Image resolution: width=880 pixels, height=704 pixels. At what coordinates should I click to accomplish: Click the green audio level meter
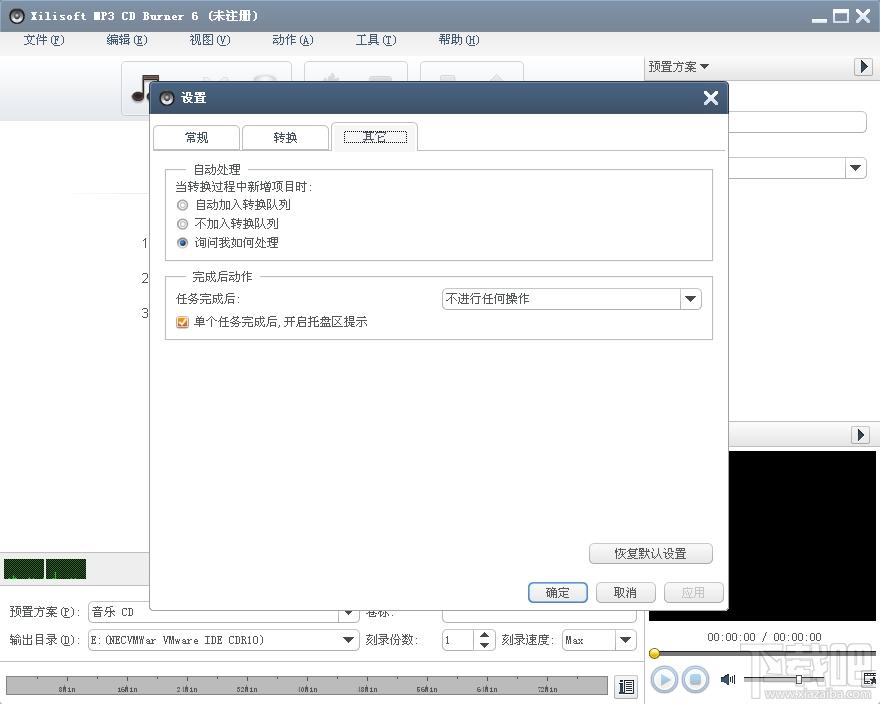[x=45, y=569]
